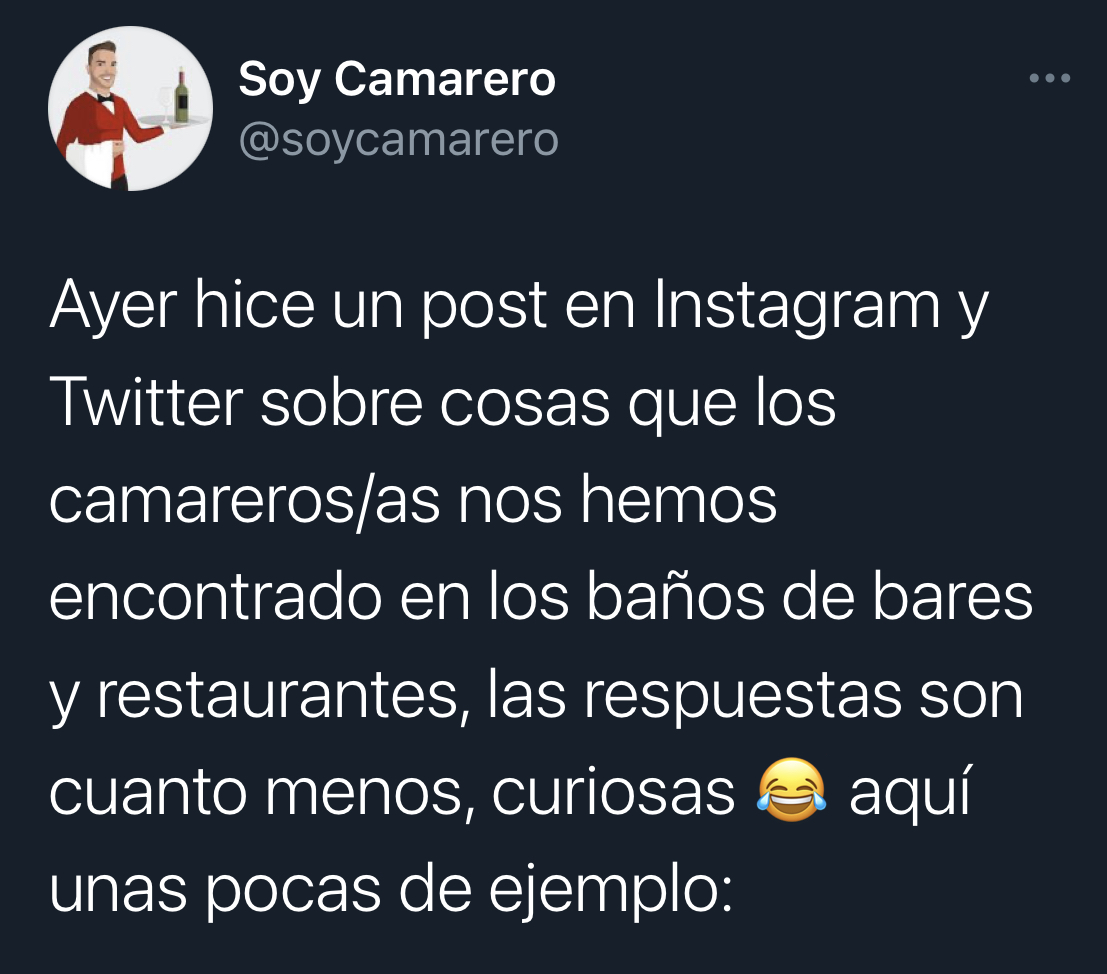Click the waiter's face in profile picture

coord(104,68)
